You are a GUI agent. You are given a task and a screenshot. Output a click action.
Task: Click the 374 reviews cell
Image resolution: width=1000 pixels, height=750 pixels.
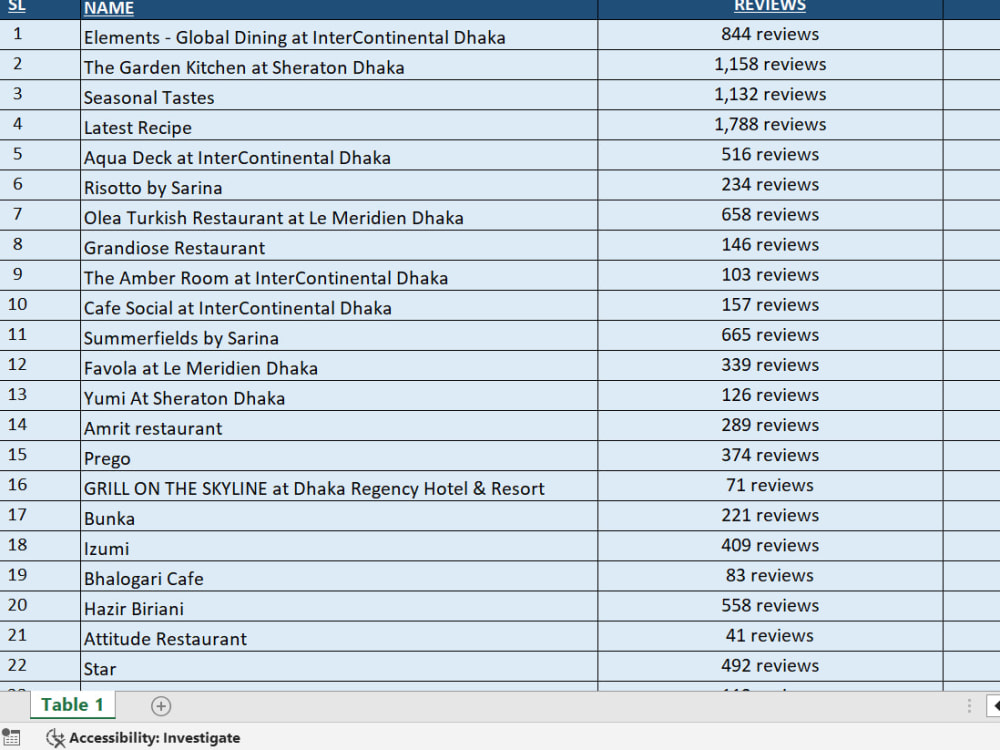coord(770,456)
